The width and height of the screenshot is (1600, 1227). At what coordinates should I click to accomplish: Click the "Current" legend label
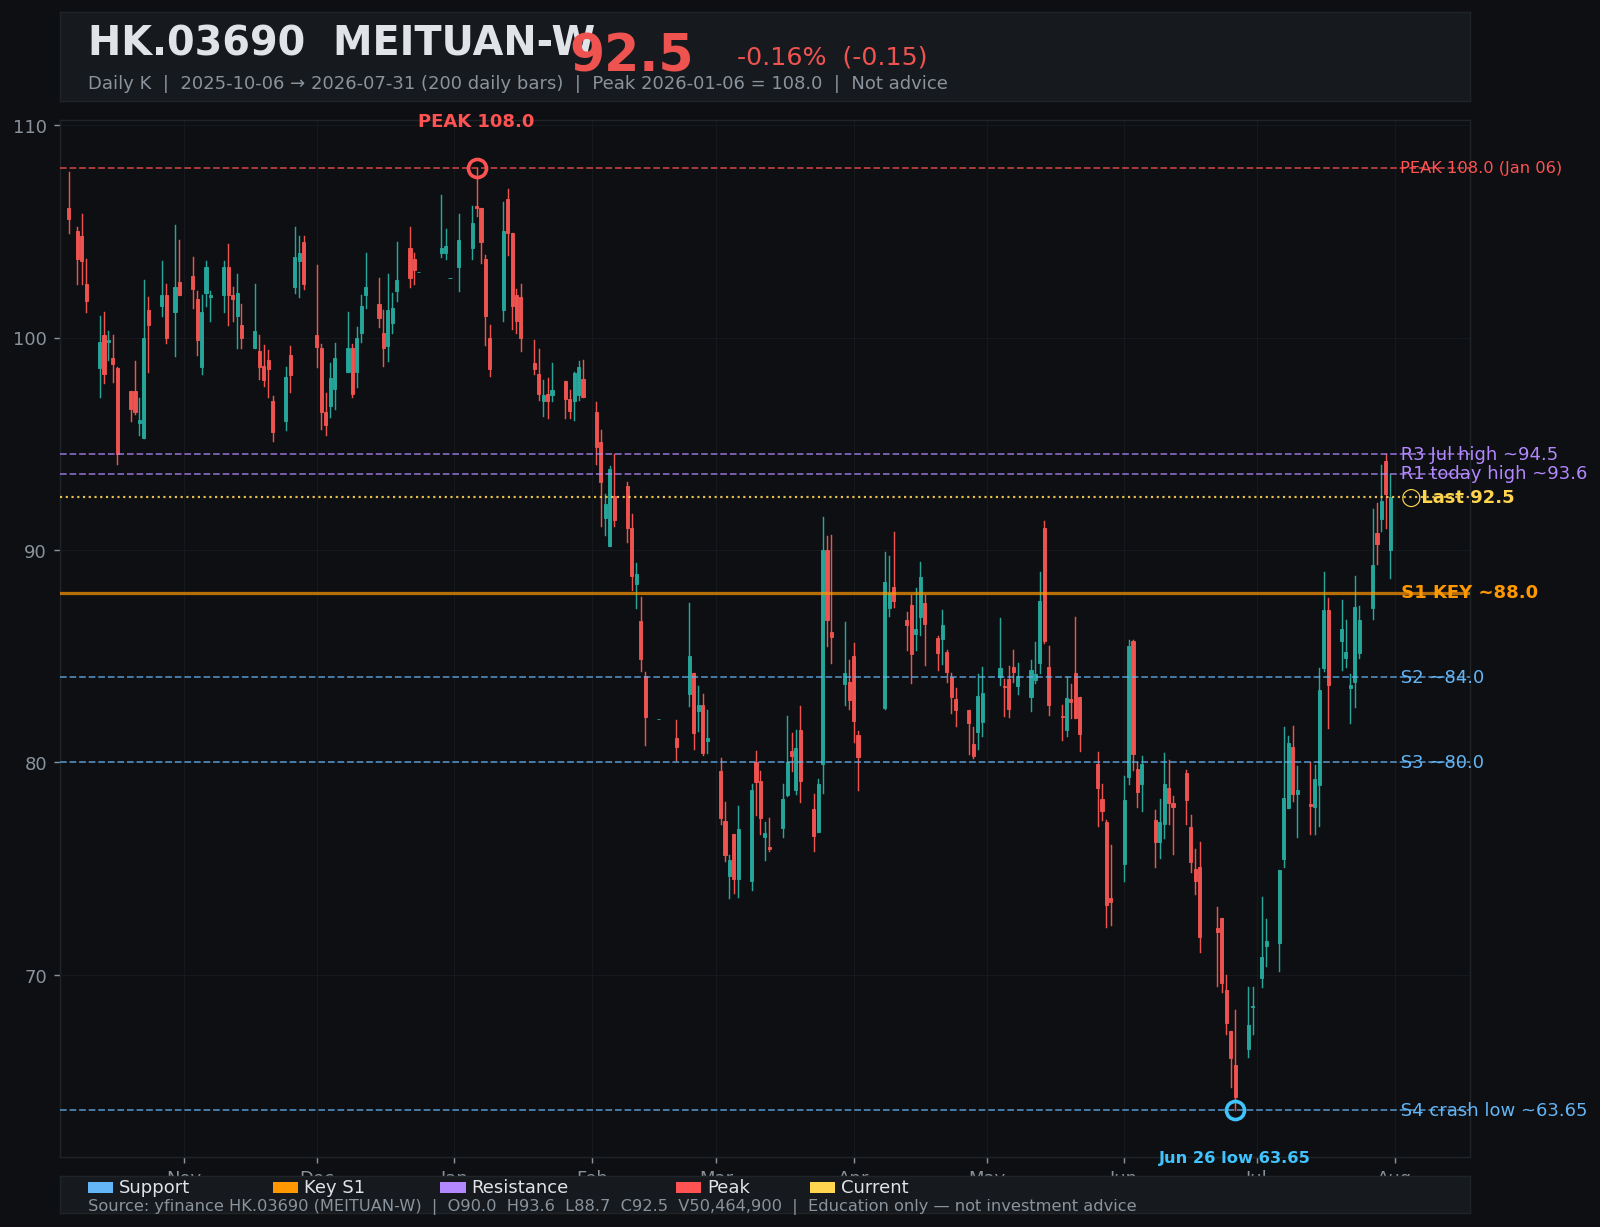[x=875, y=1187]
